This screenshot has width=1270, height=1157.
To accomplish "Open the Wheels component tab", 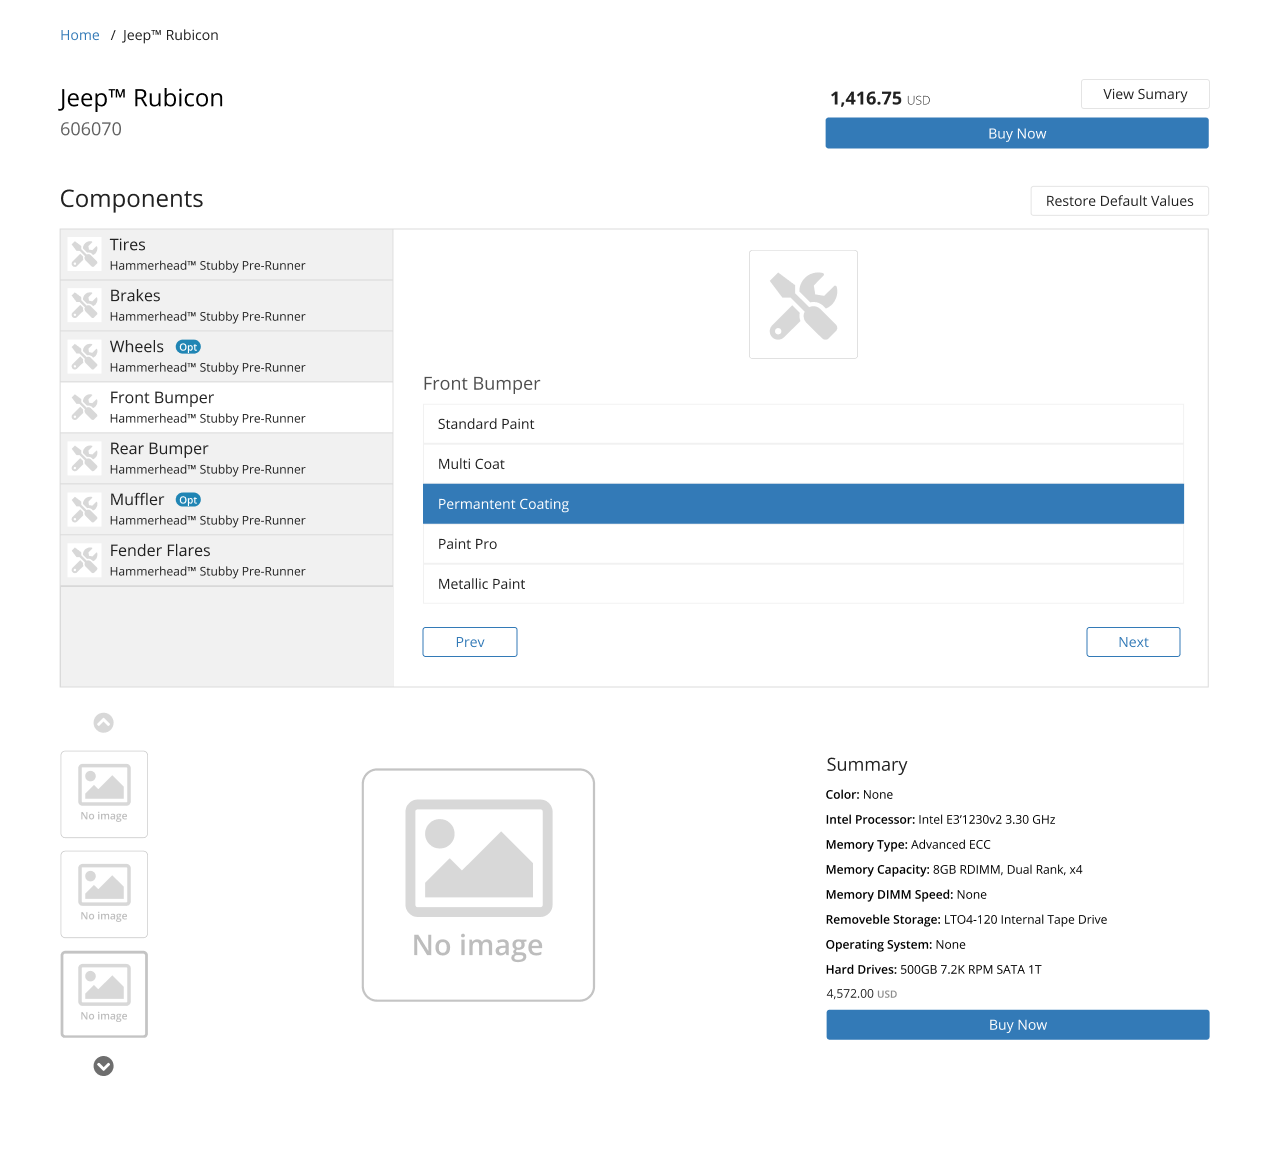I will click(227, 357).
